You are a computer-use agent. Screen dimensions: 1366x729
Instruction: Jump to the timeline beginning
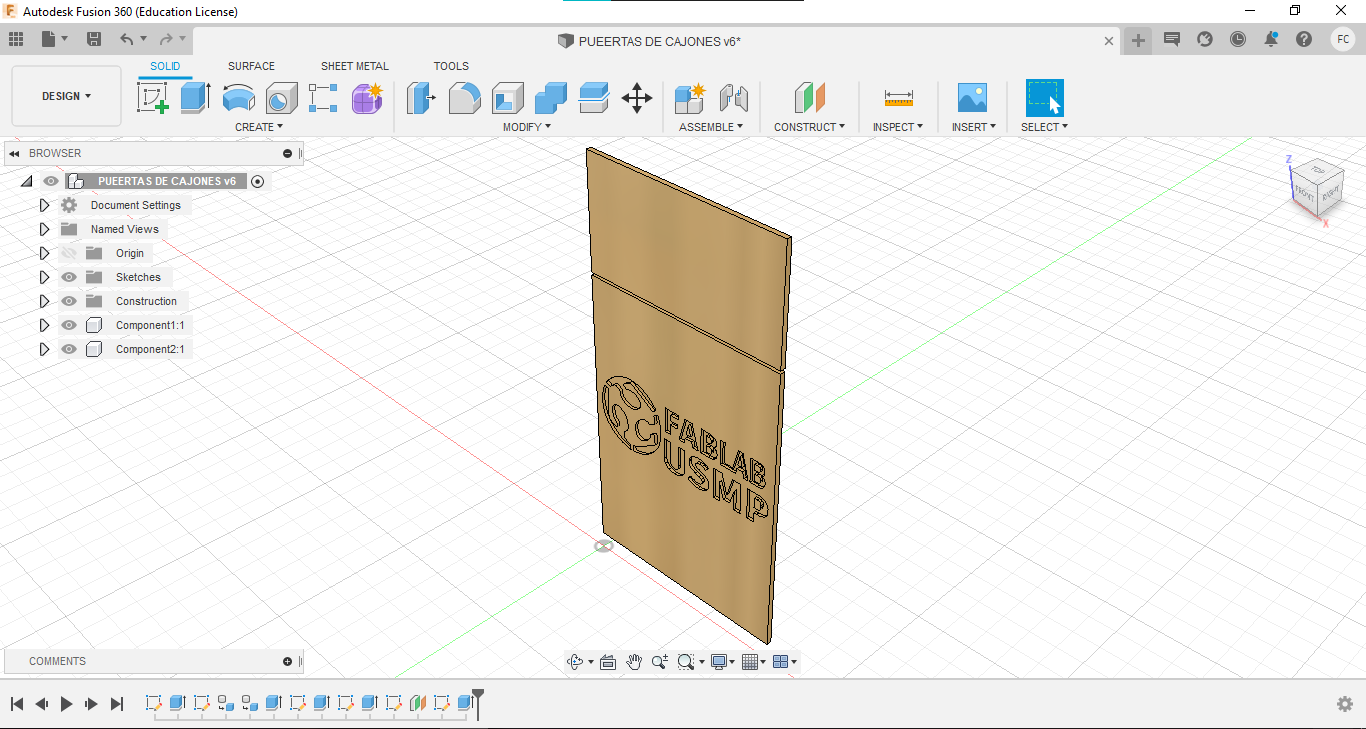[17, 704]
